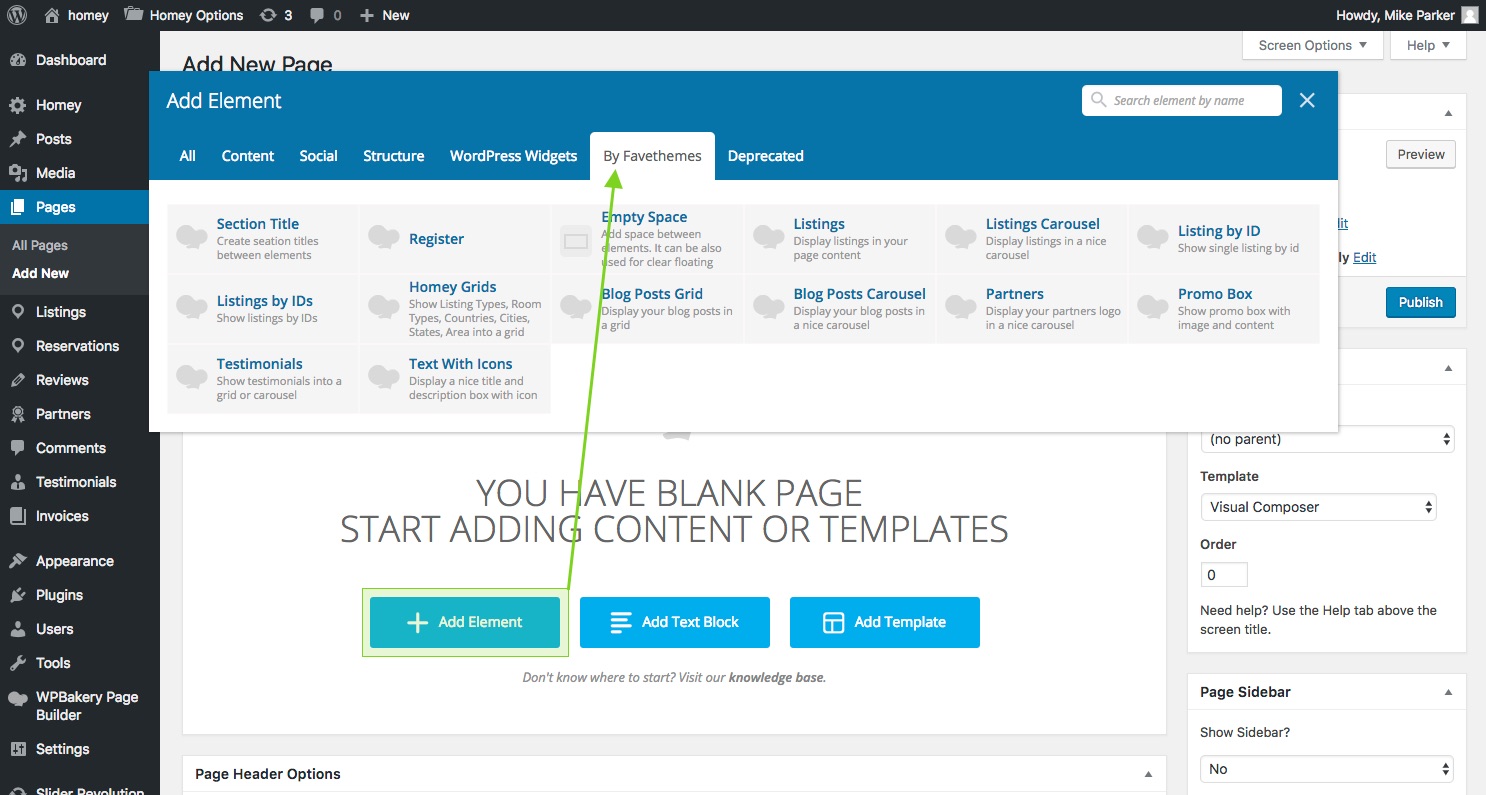Image resolution: width=1486 pixels, height=795 pixels.
Task: Select the By Favethemes tab
Action: click(x=652, y=156)
